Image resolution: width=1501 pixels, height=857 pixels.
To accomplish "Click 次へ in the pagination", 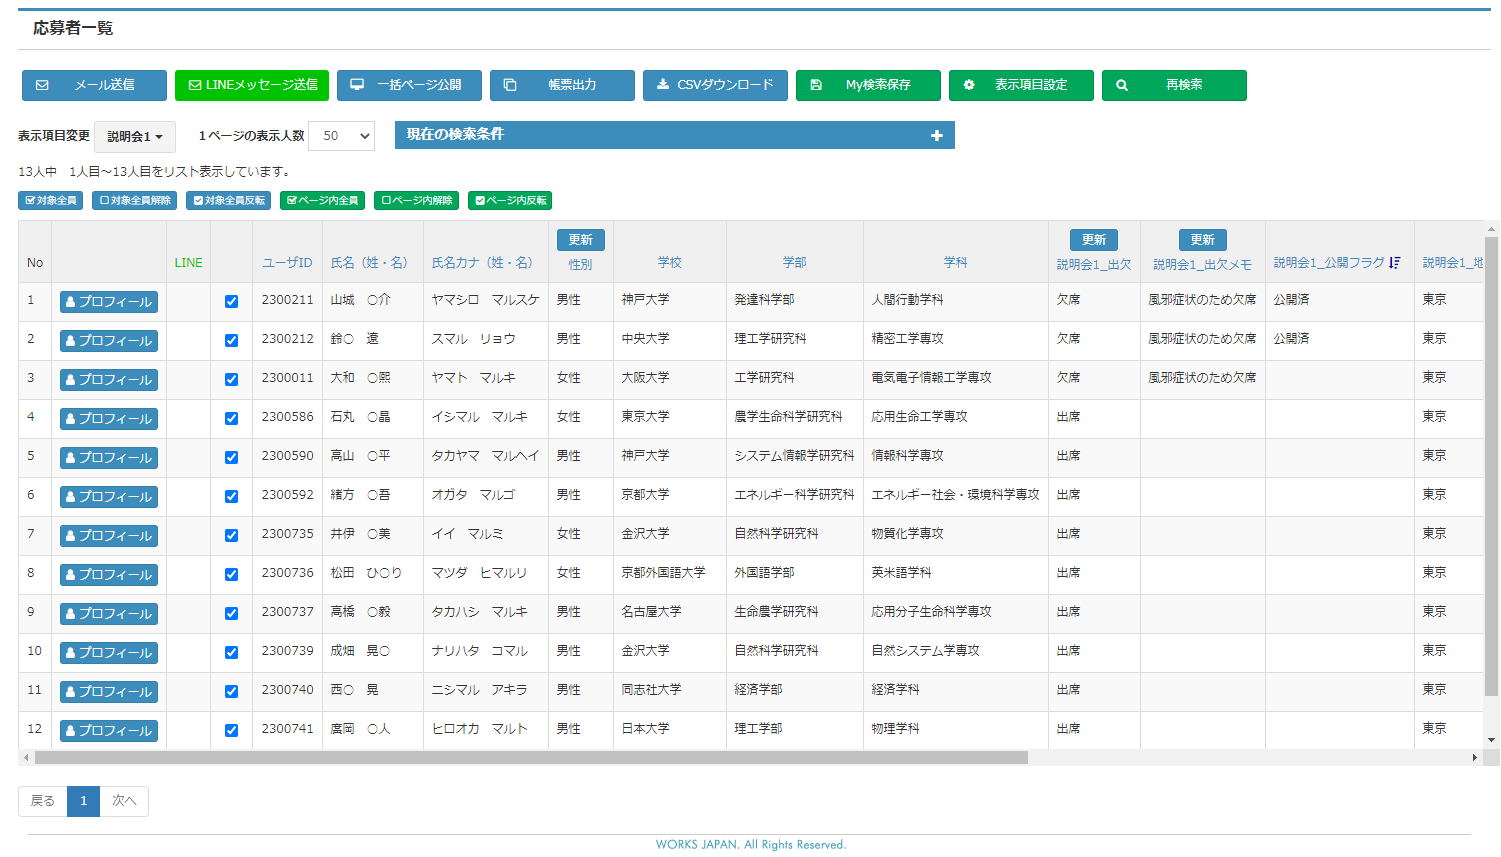I will 124,801.
